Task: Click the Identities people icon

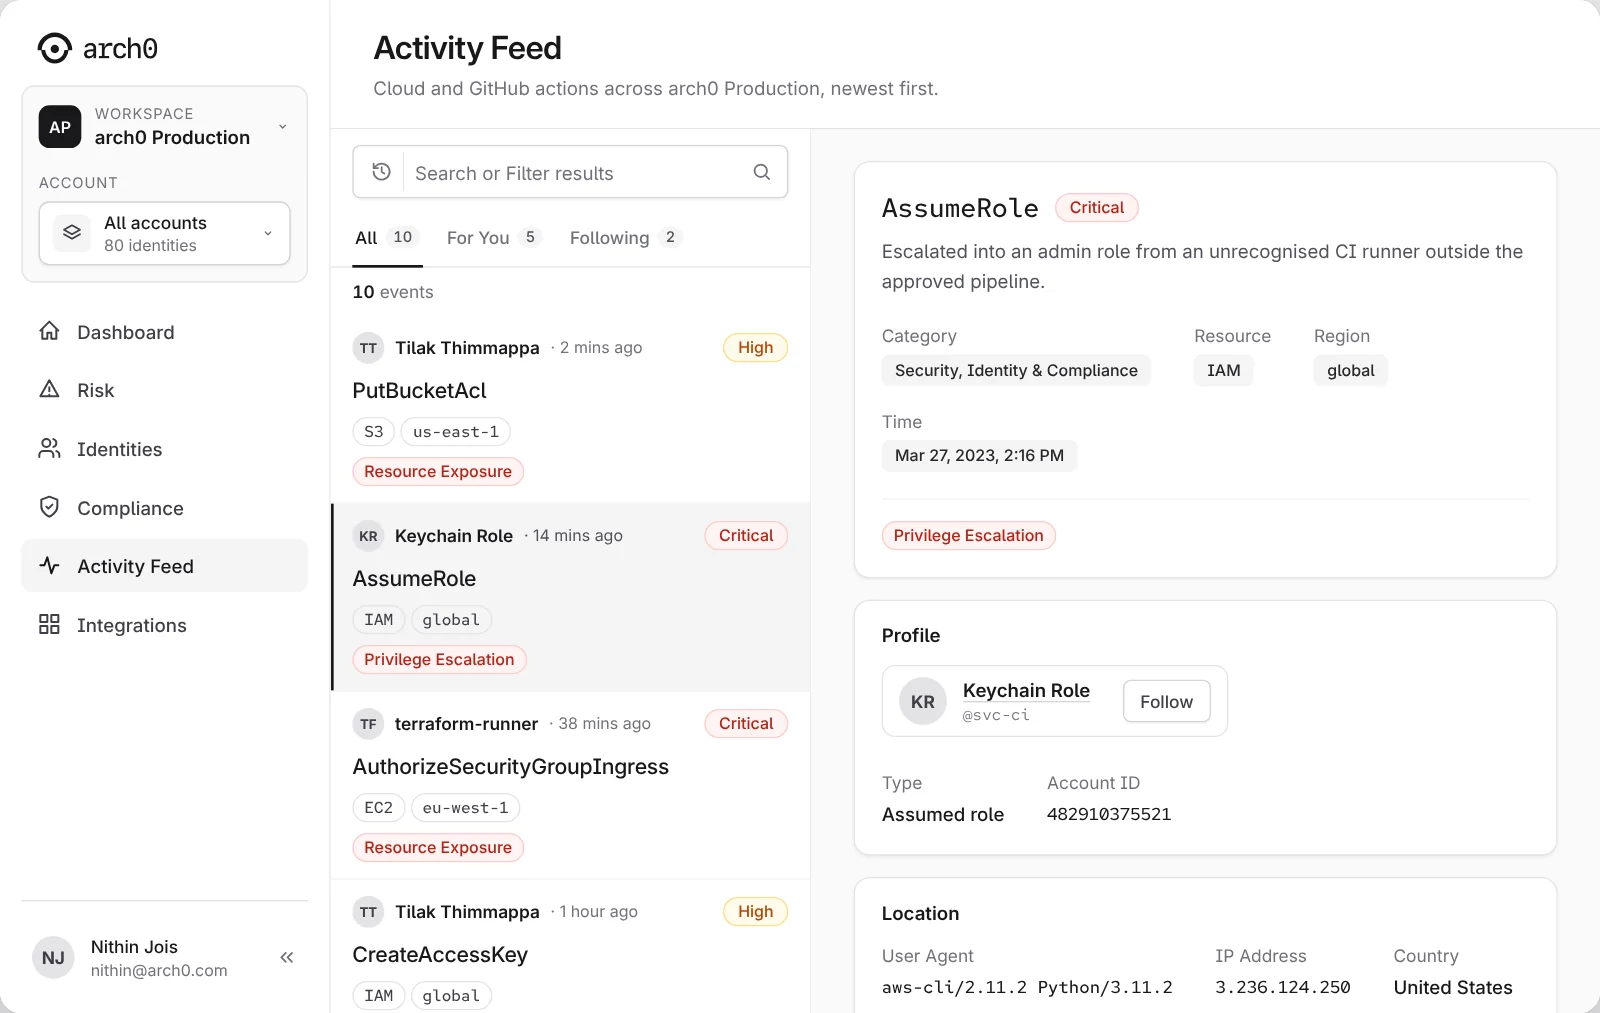Action: pyautogui.click(x=49, y=448)
